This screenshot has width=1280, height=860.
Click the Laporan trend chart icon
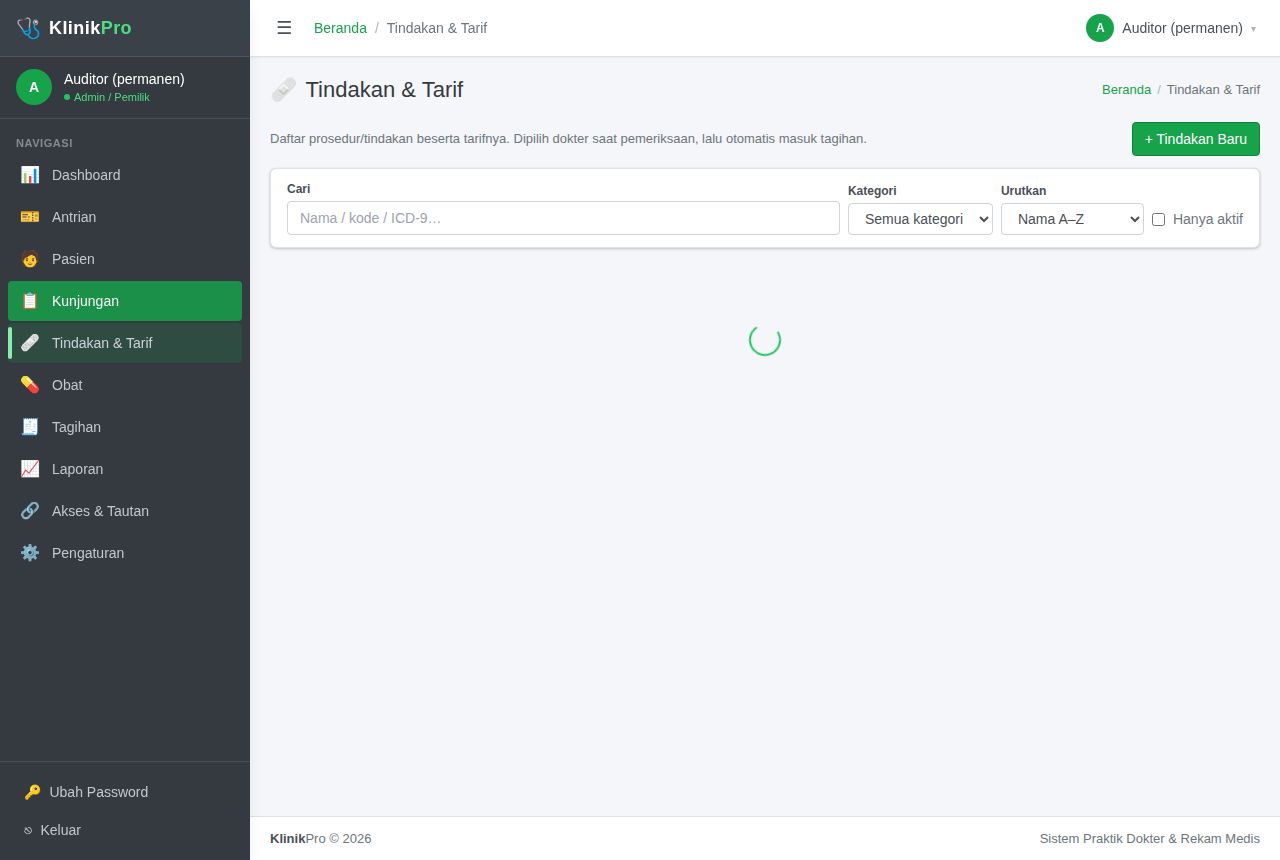click(30, 469)
